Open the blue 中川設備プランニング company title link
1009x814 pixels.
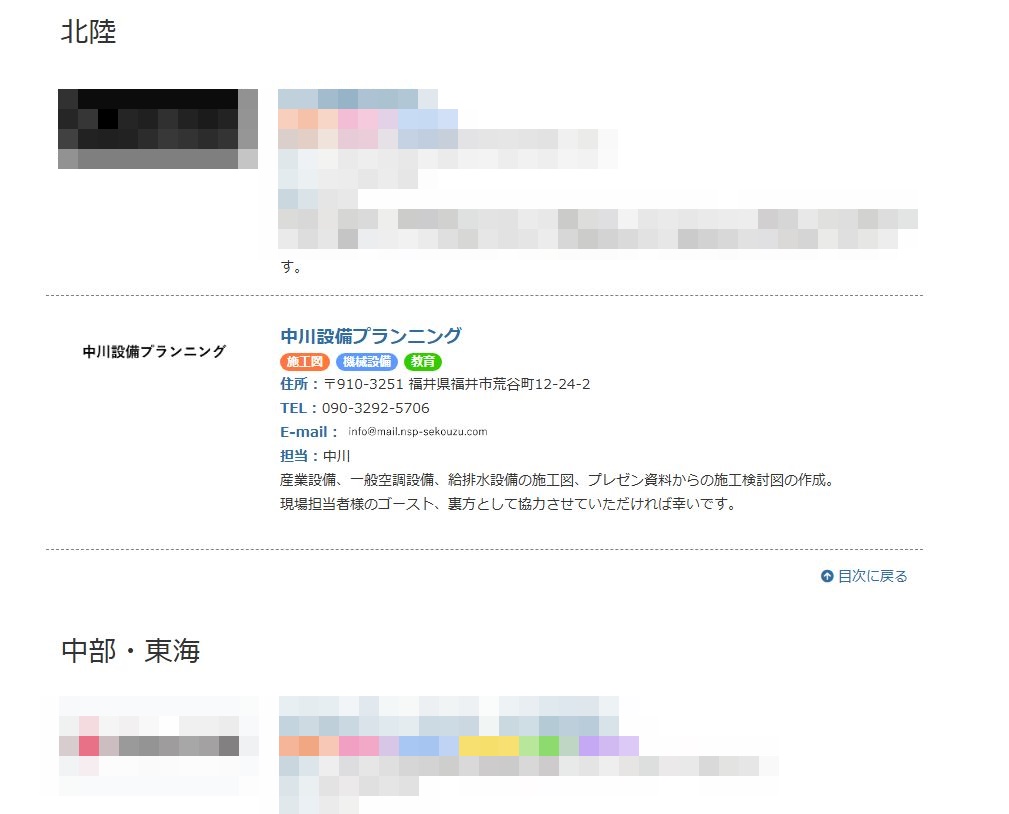click(371, 335)
